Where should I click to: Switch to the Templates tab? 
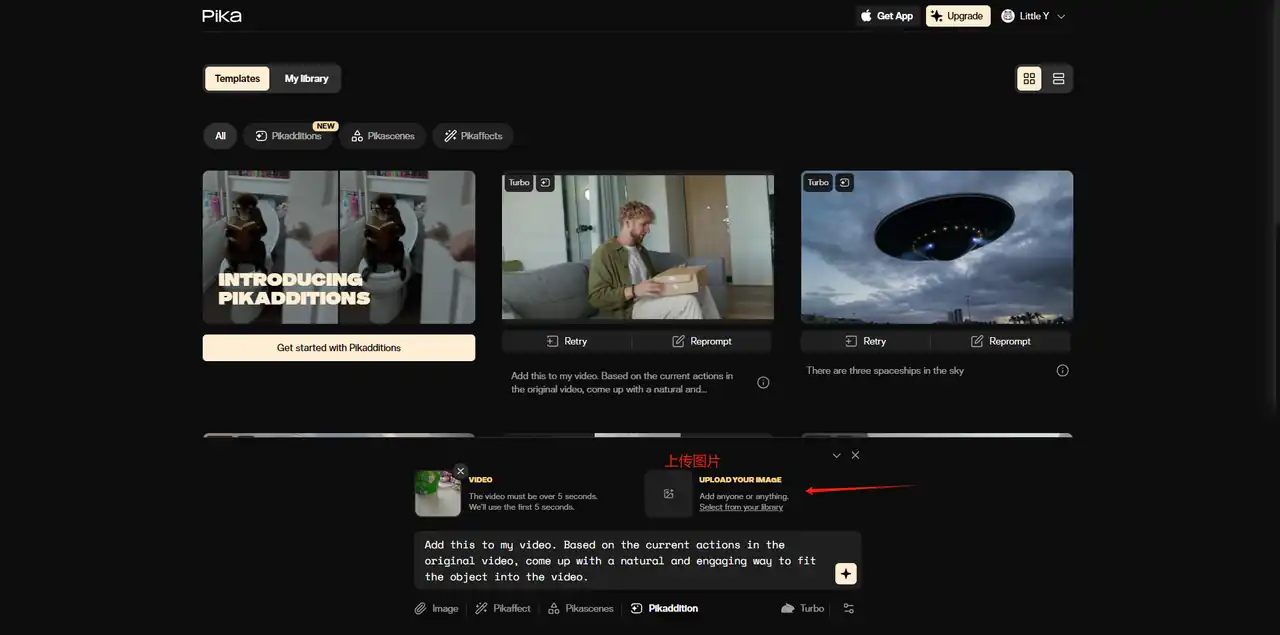tap(237, 79)
